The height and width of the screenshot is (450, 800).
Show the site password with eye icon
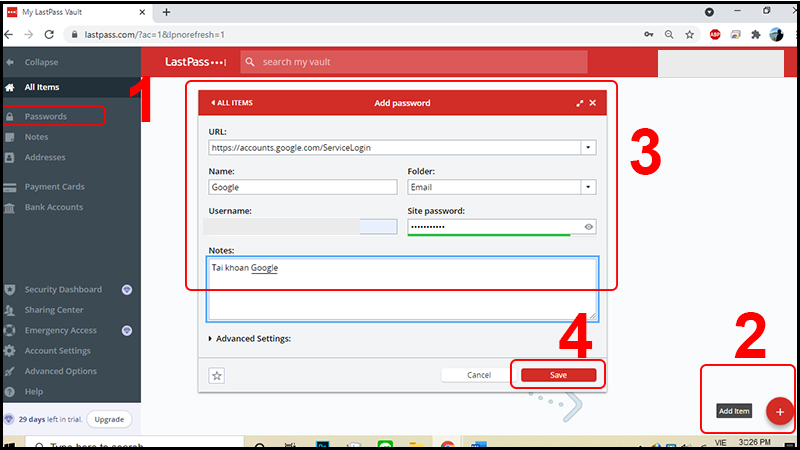click(589, 227)
